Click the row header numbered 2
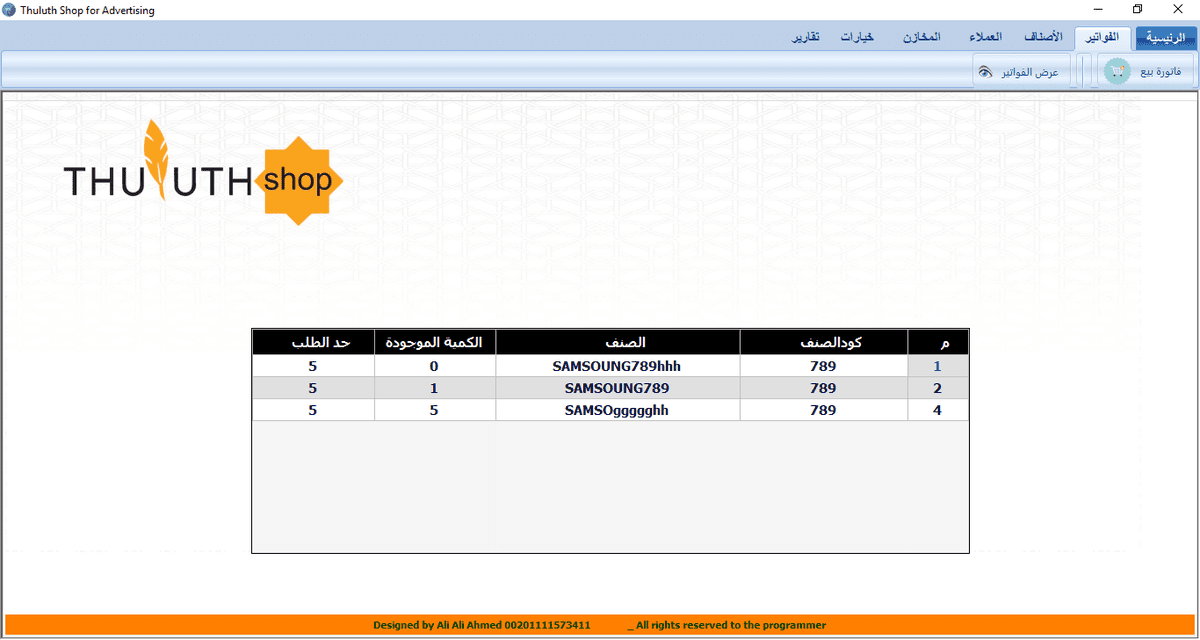The image size is (1200, 640). pos(937,388)
